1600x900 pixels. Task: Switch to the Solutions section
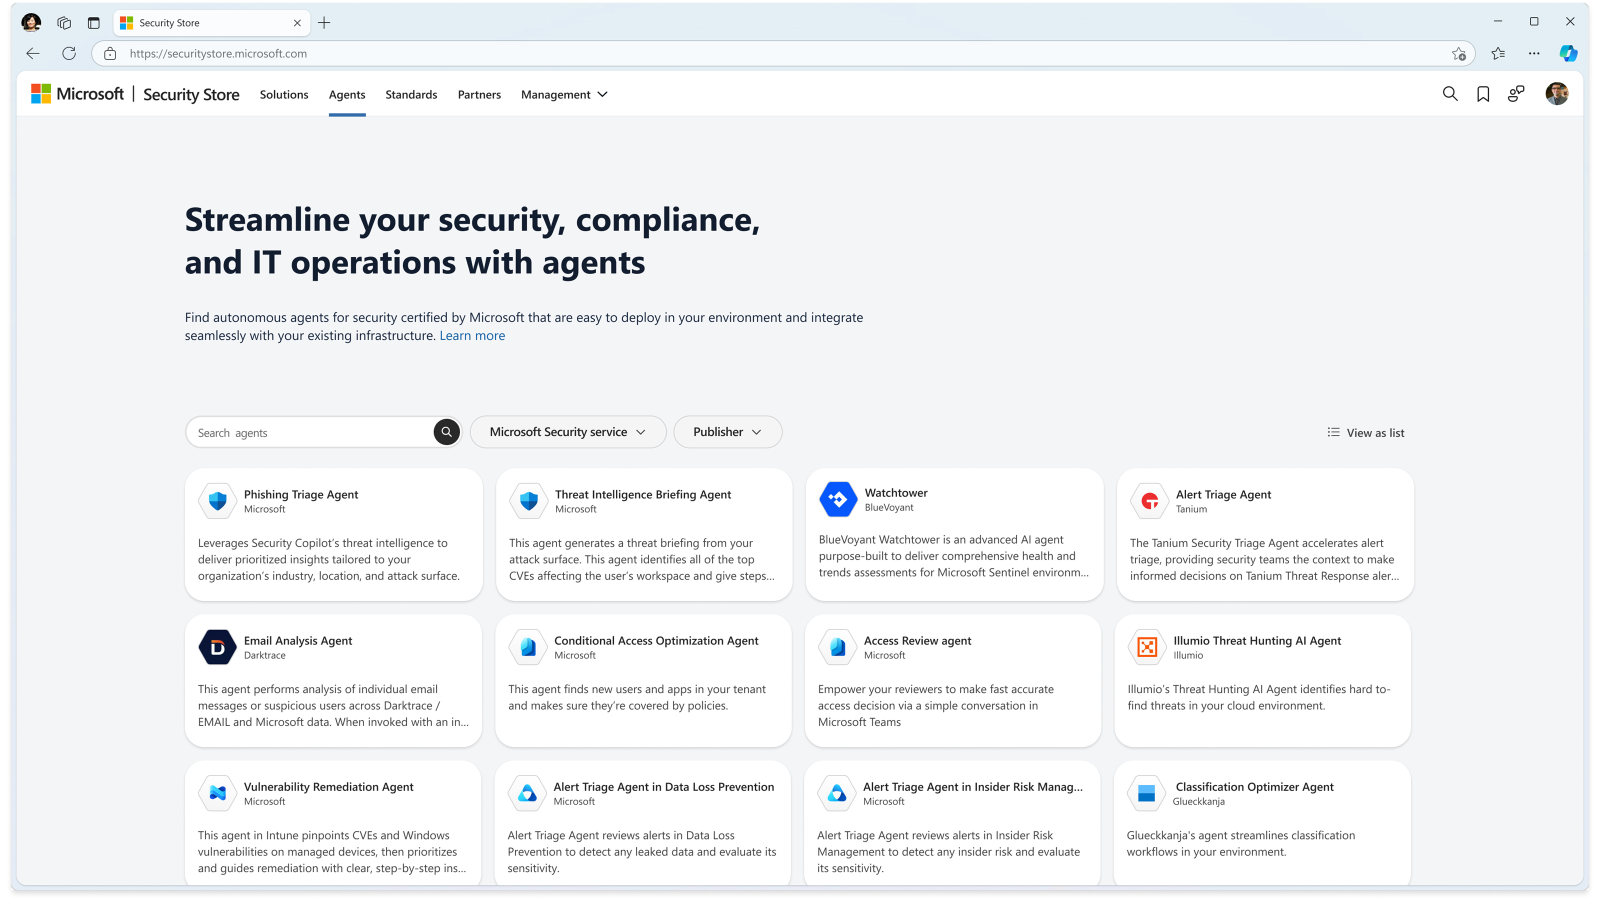(283, 94)
